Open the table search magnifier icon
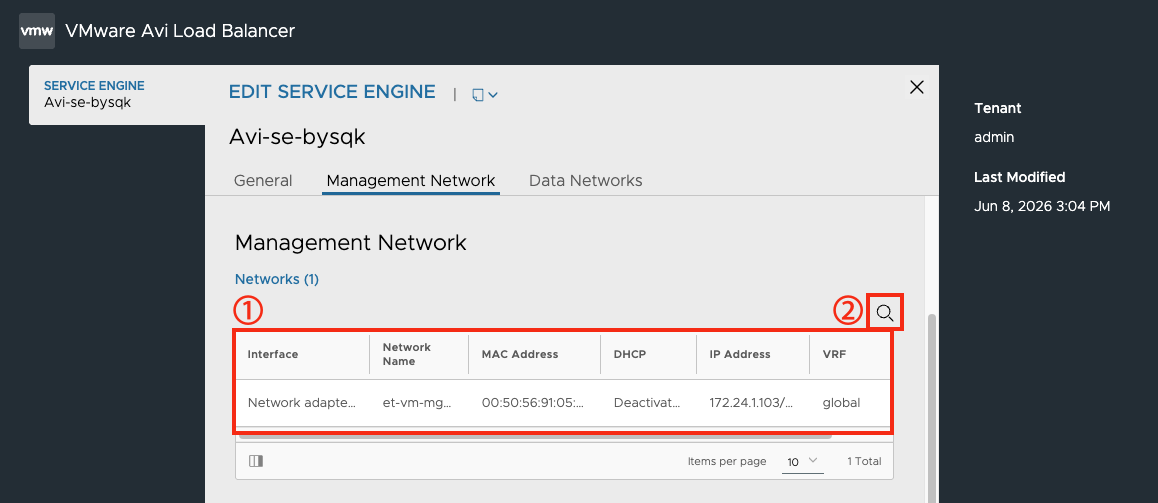 pos(885,312)
